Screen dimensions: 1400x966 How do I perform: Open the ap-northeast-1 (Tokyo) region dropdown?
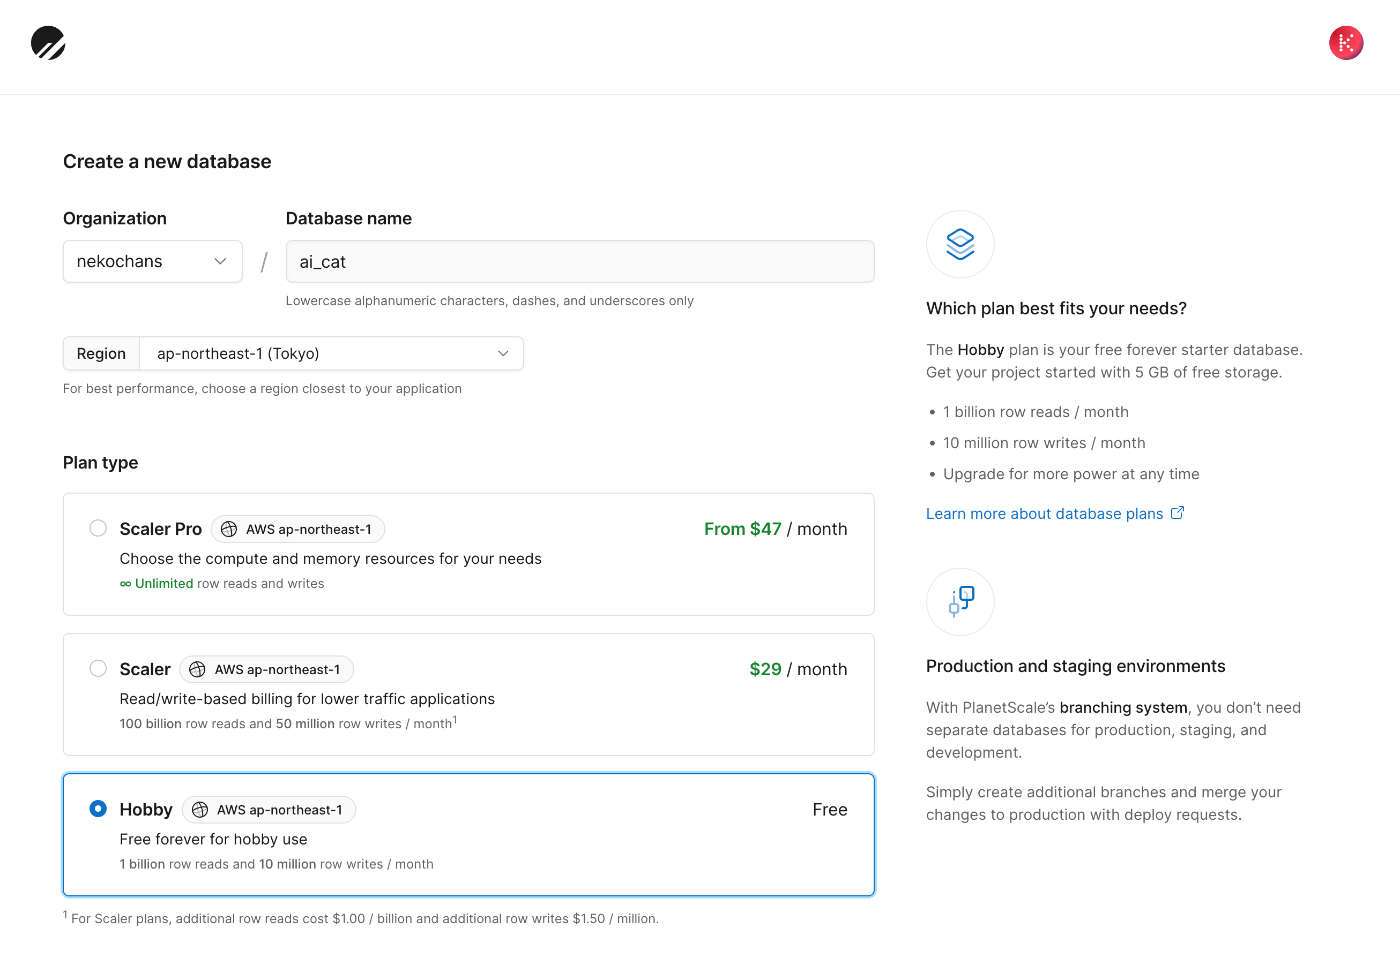332,354
